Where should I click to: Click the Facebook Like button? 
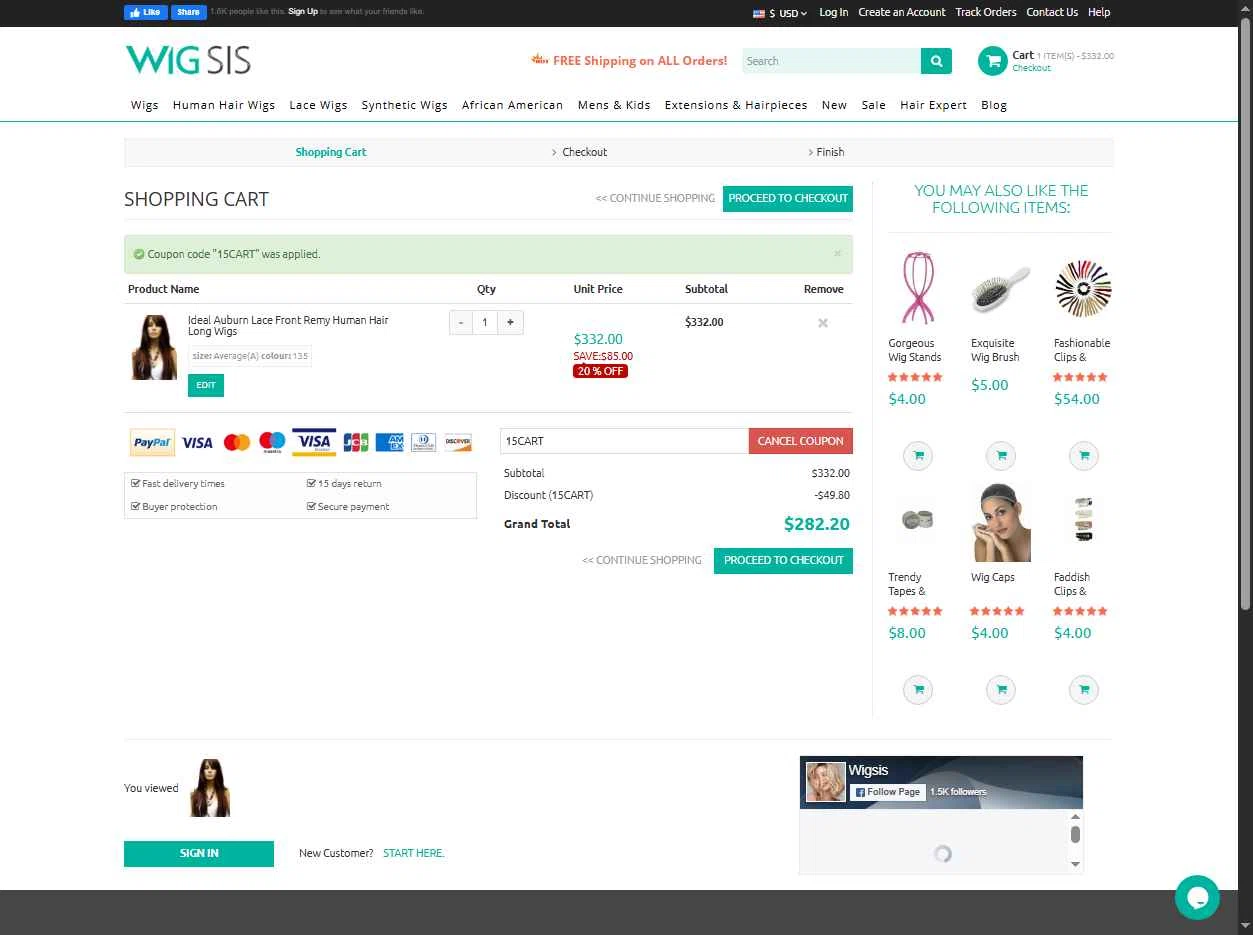(145, 12)
